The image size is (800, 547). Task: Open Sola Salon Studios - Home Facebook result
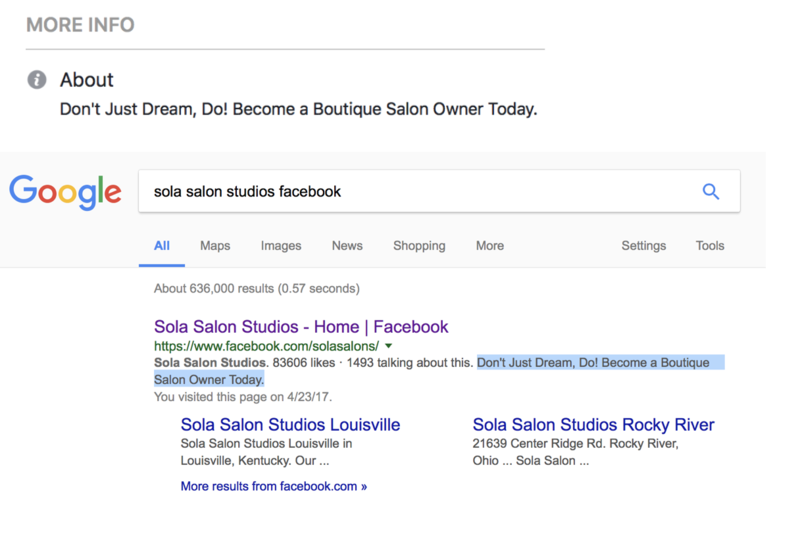(301, 327)
